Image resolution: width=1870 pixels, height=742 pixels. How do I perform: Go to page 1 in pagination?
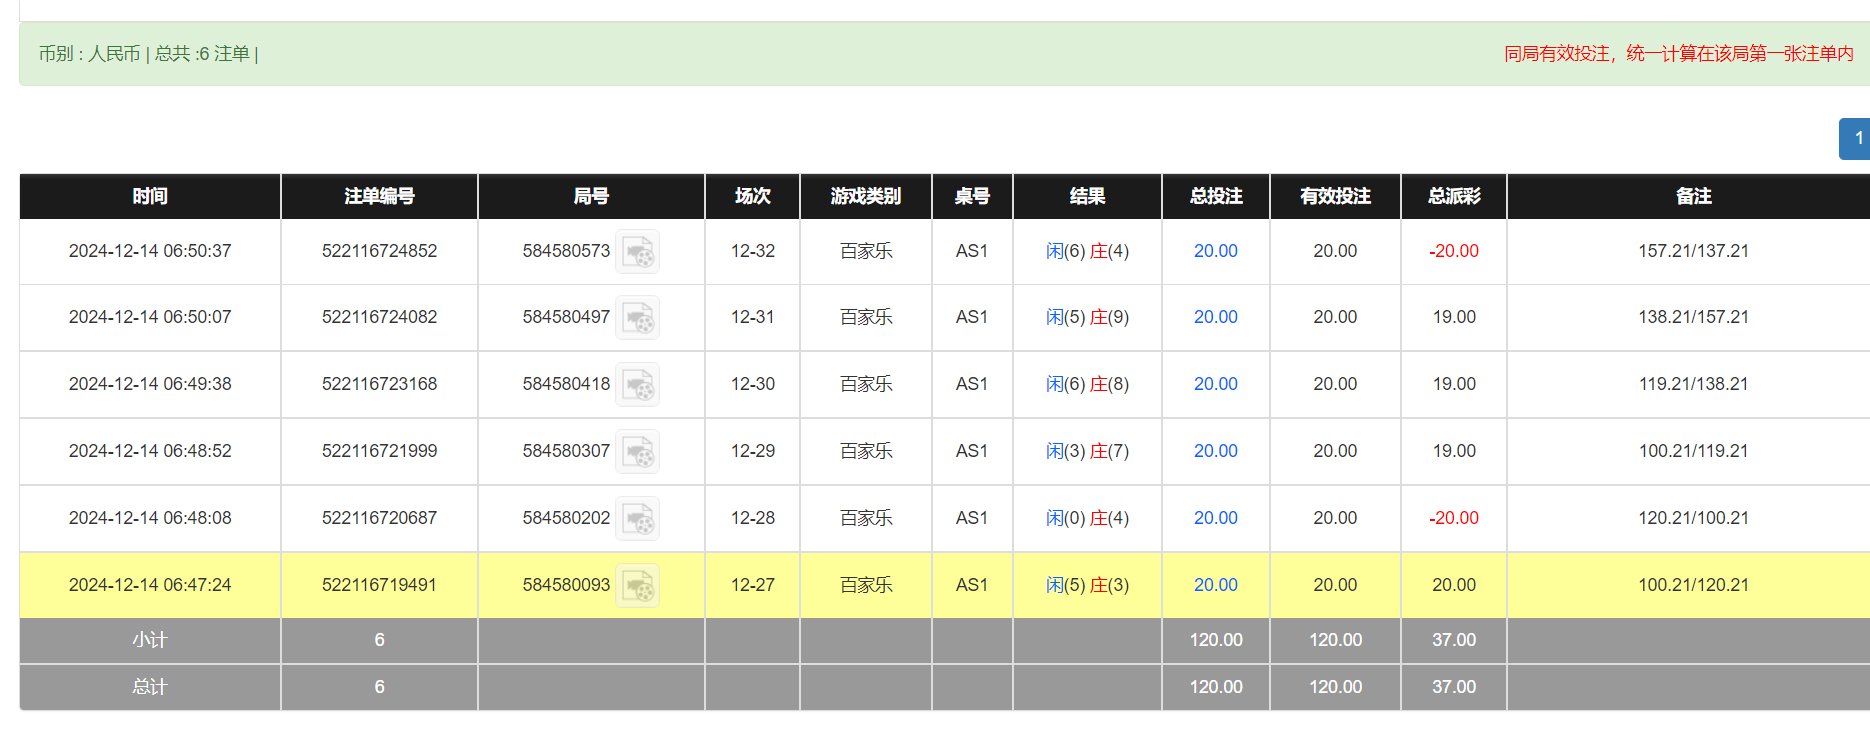click(x=1856, y=139)
